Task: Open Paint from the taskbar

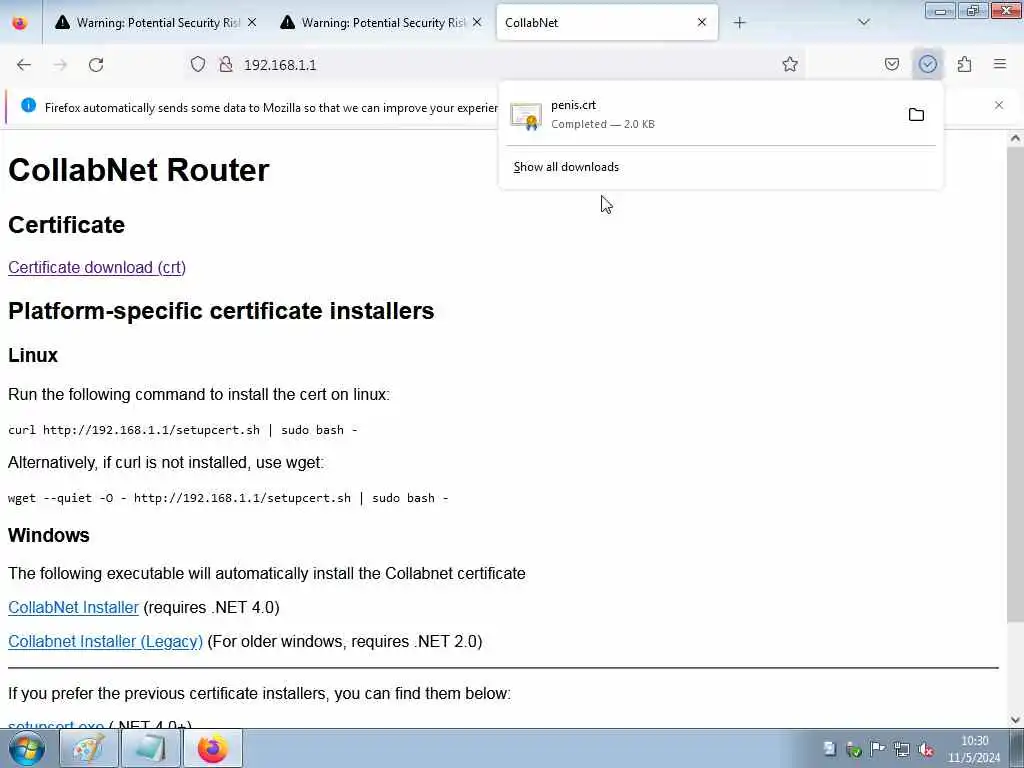Action: coord(89,748)
